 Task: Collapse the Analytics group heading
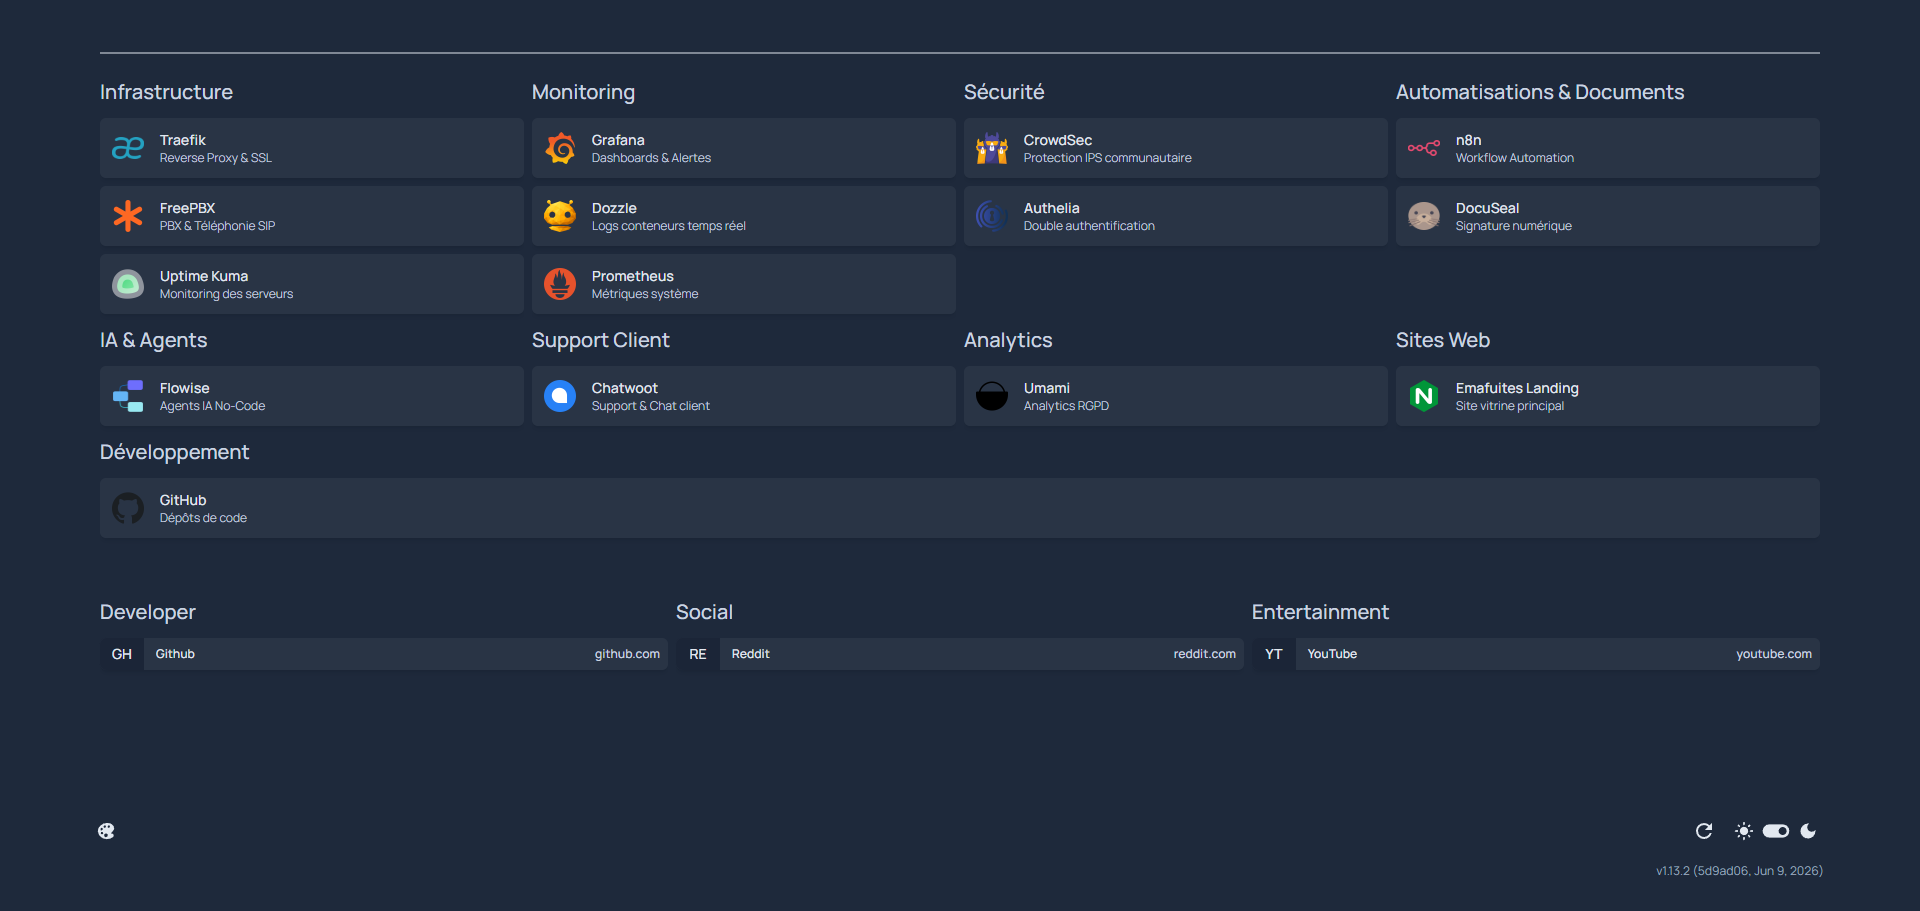pyautogui.click(x=1008, y=340)
